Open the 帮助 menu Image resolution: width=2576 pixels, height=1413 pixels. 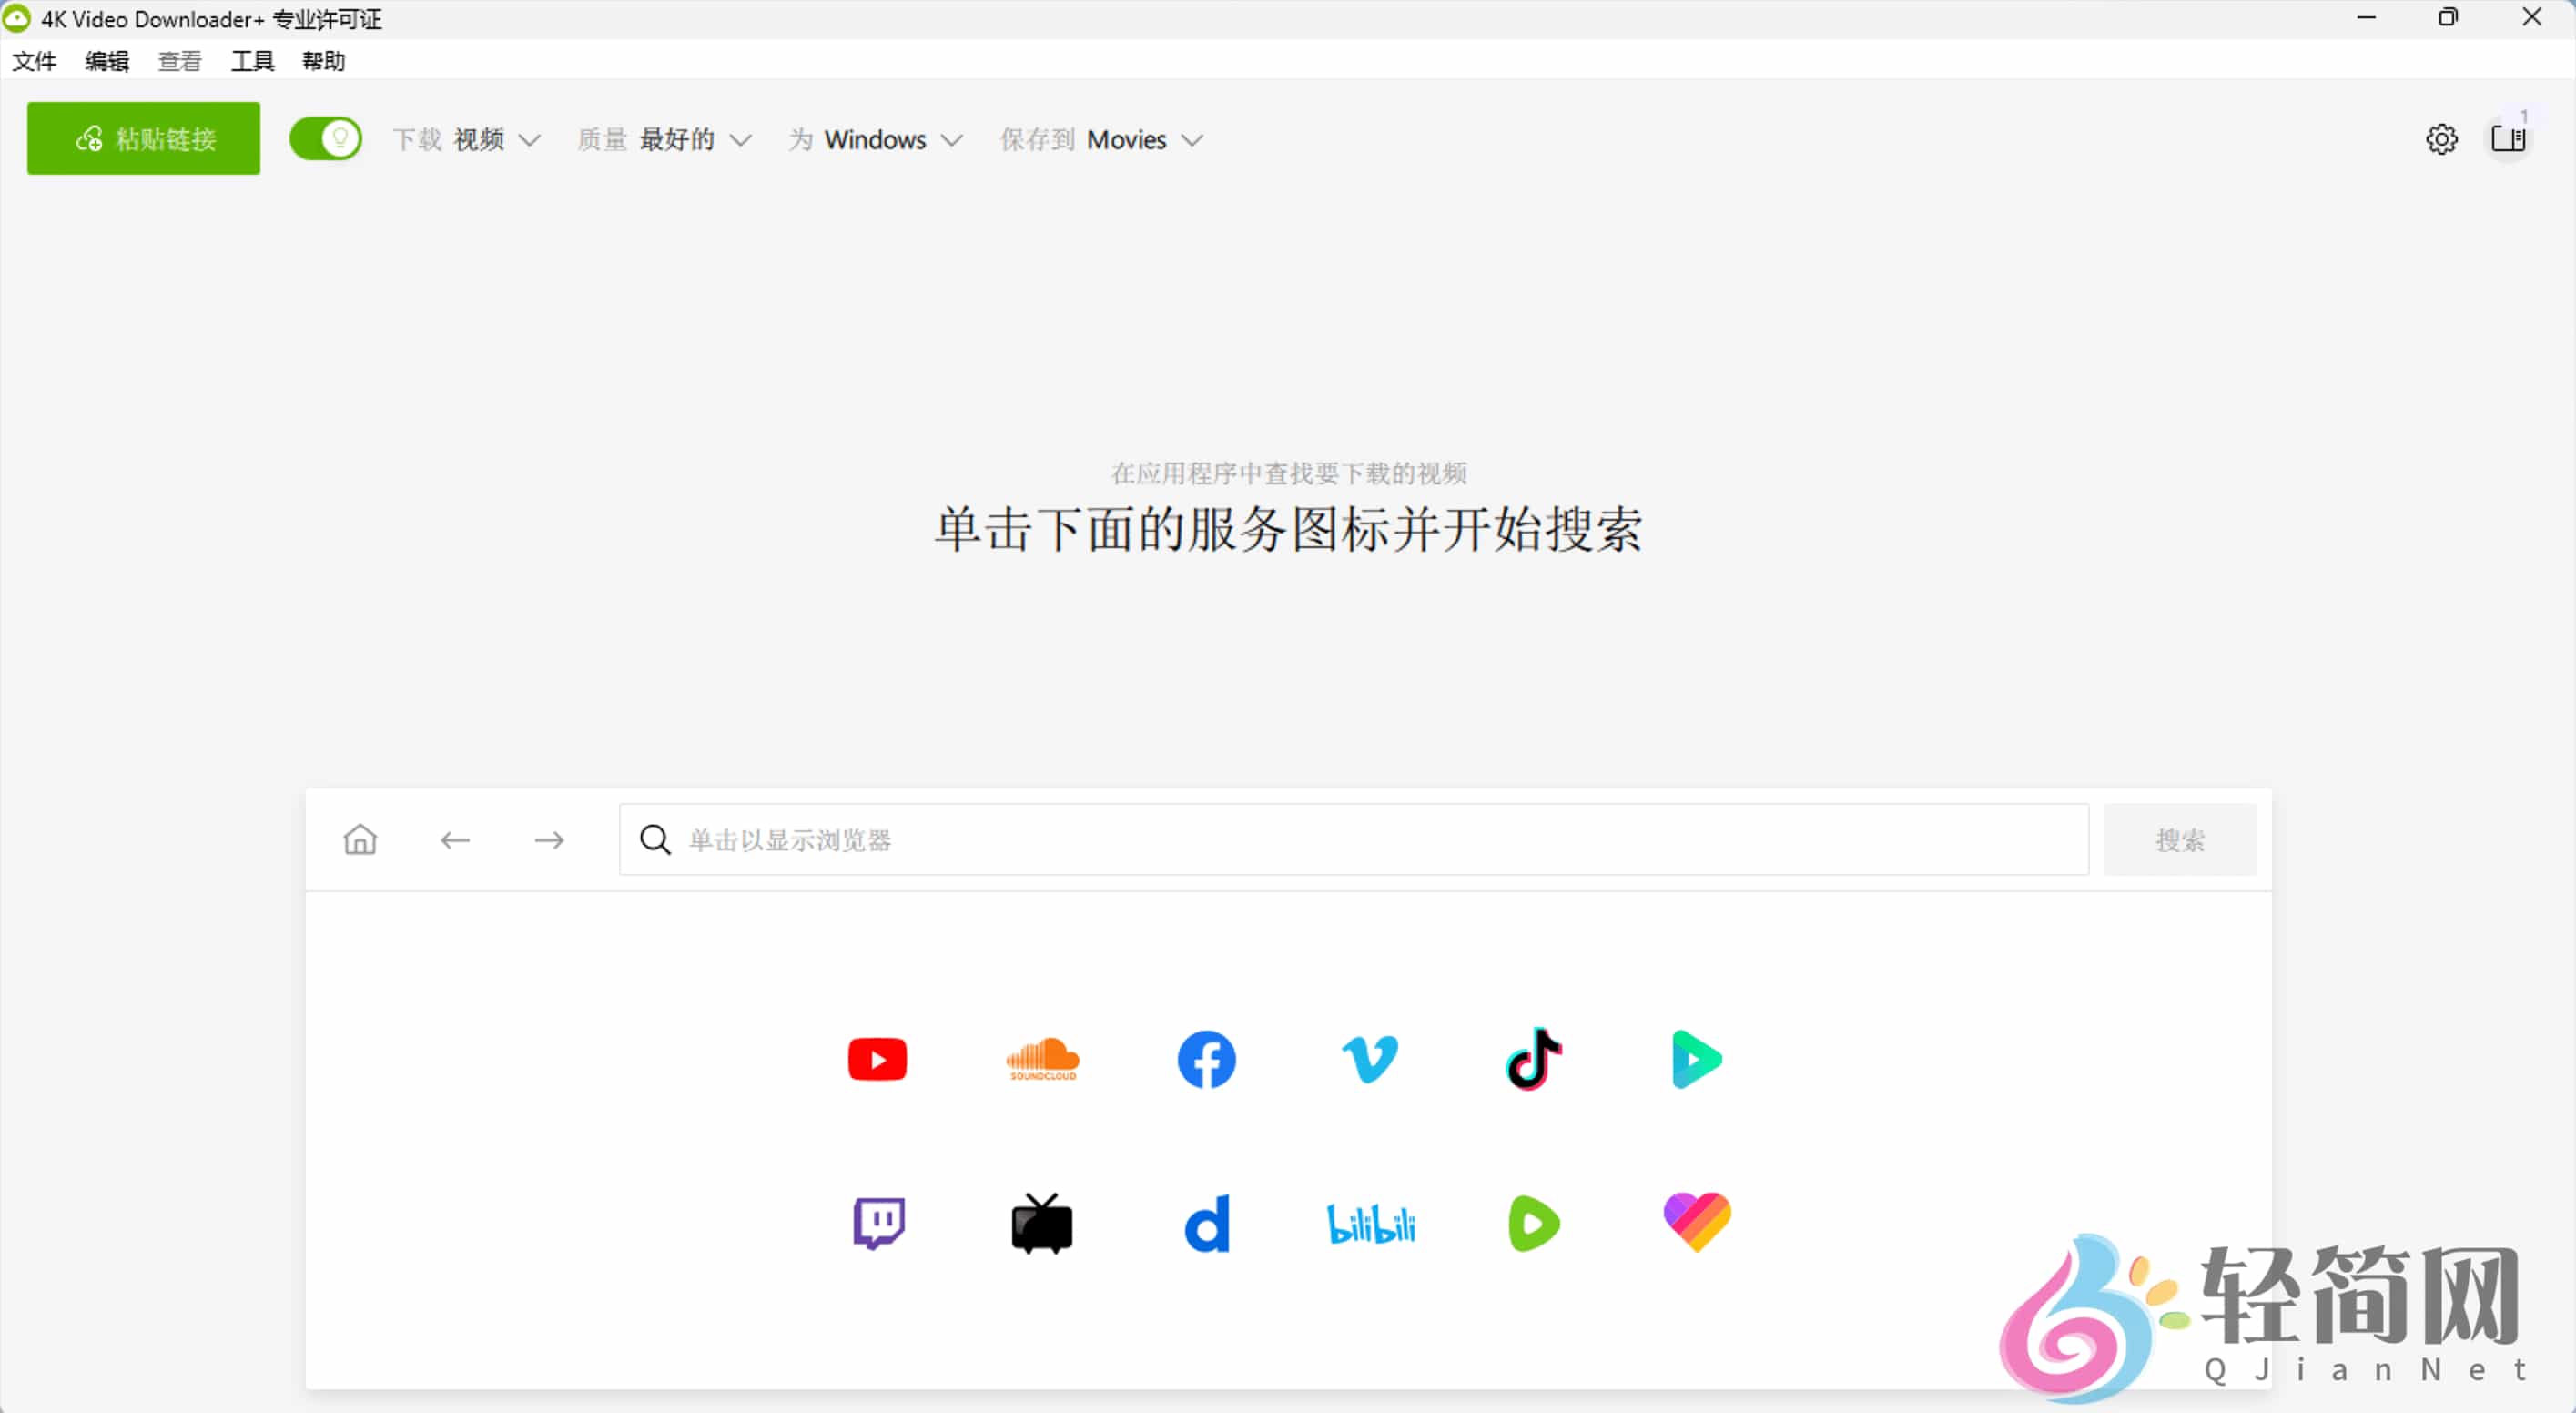[x=322, y=61]
